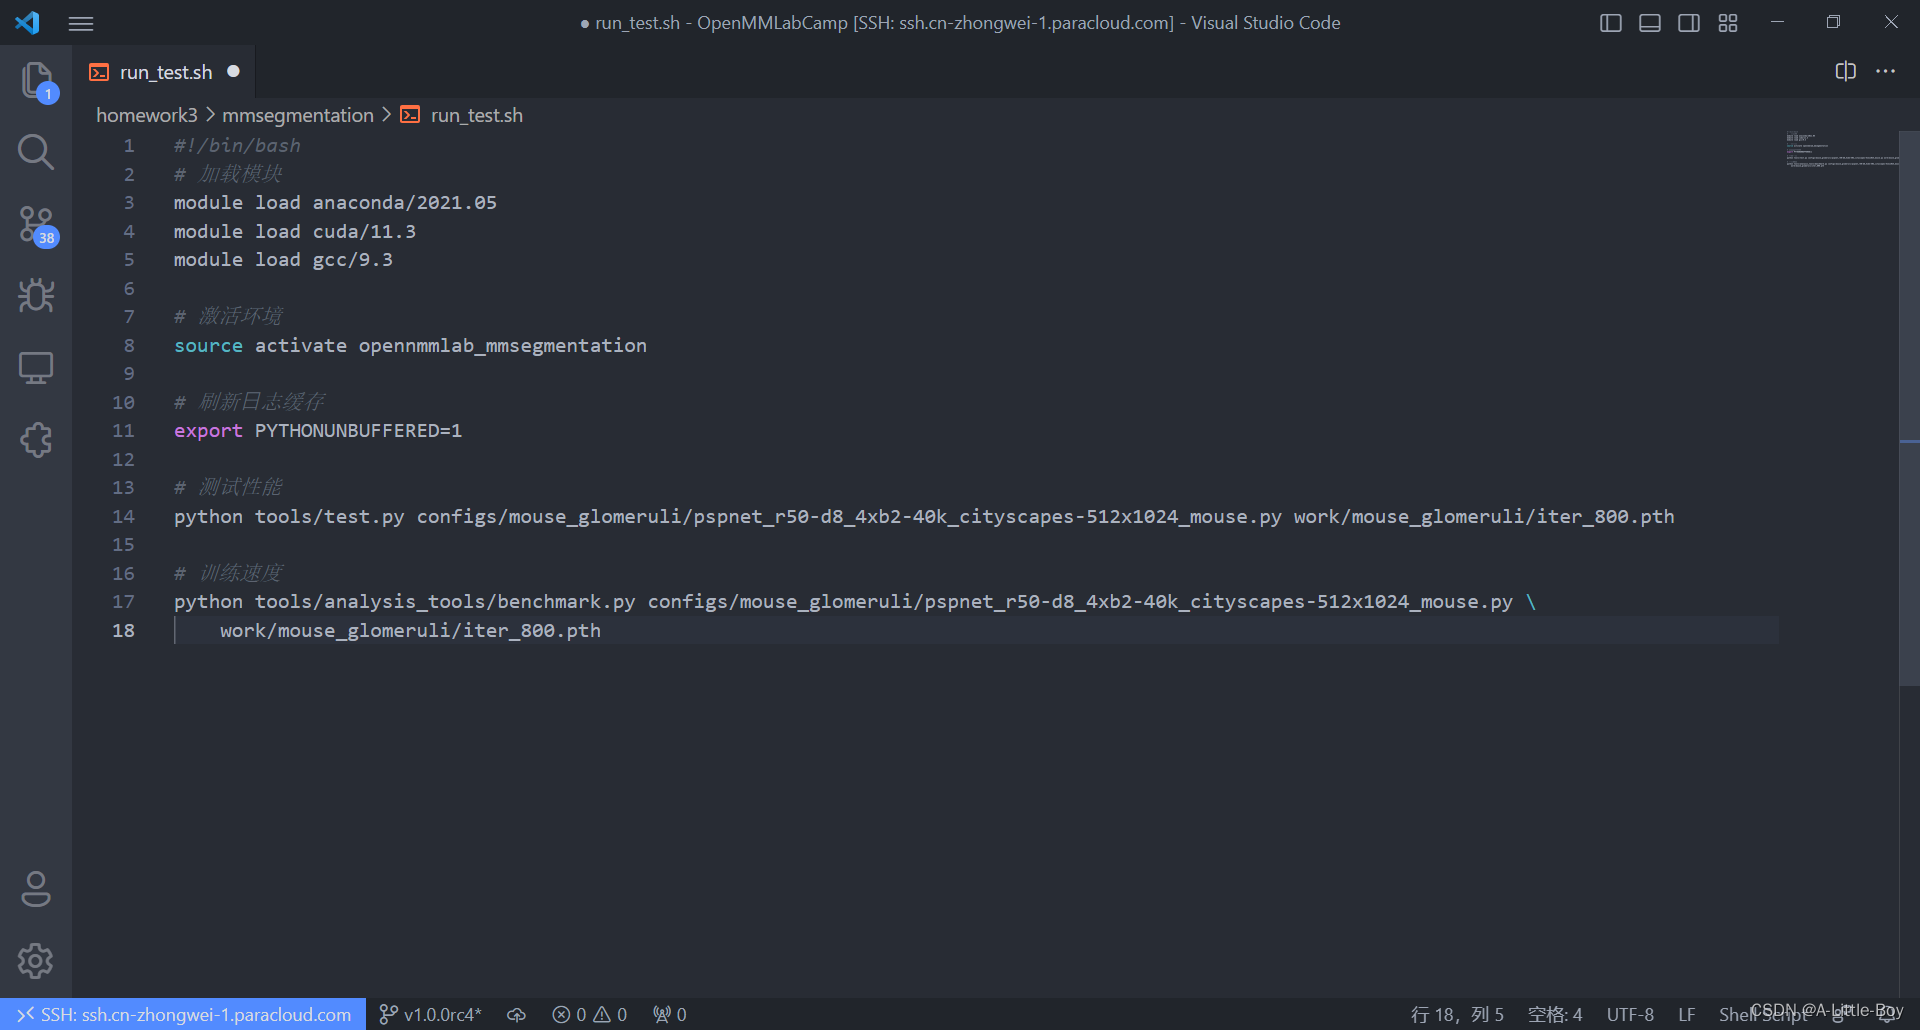
Task: Change indentation via 空格: 4 status item
Action: [1555, 1014]
